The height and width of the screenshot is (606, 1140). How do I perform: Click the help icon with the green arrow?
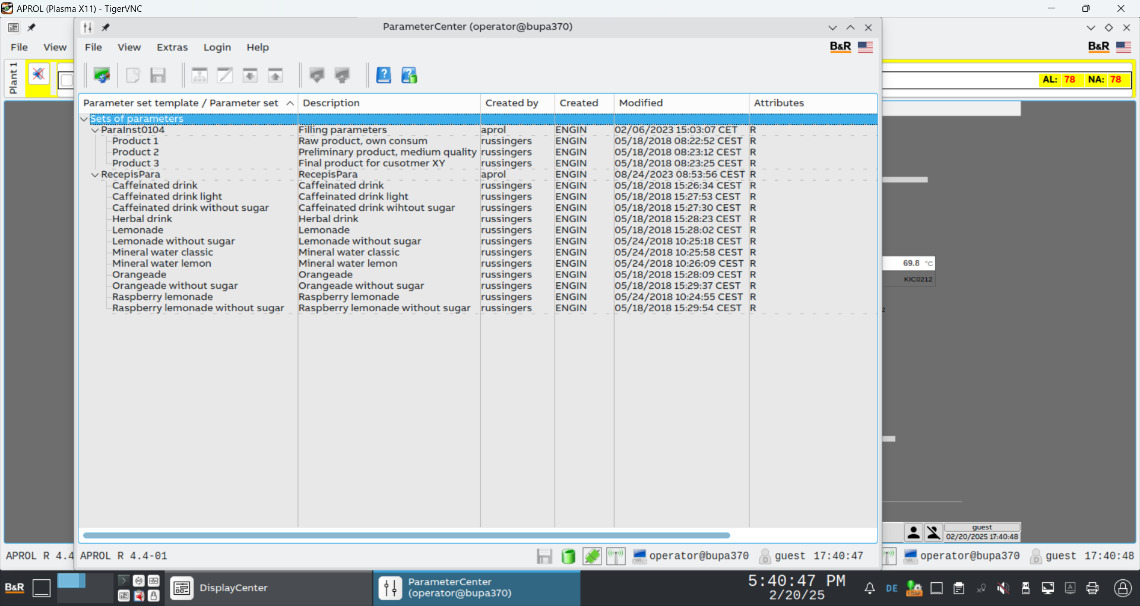click(409, 75)
